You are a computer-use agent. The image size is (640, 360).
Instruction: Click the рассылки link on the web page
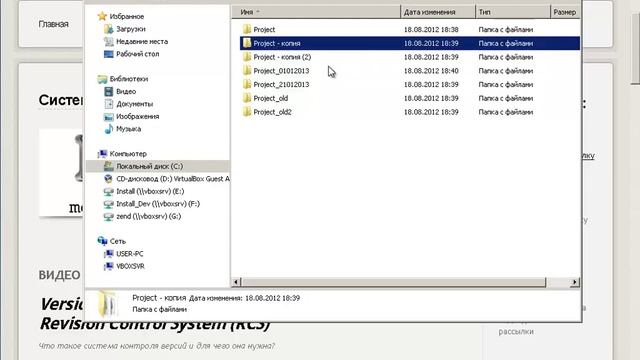[x=516, y=331]
